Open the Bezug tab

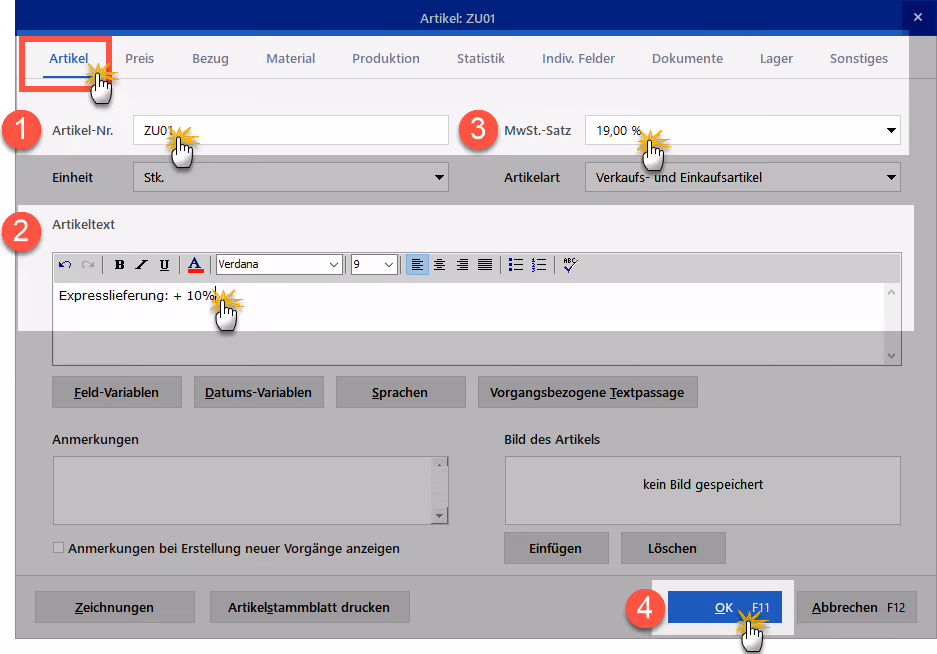point(210,59)
